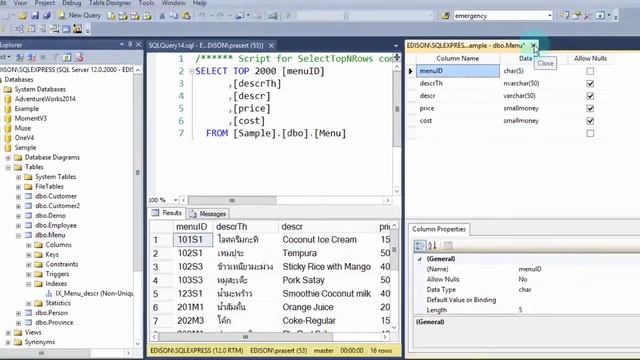640x360 pixels.
Task: Pin the Object Explorer panel
Action: pyautogui.click(x=130, y=44)
